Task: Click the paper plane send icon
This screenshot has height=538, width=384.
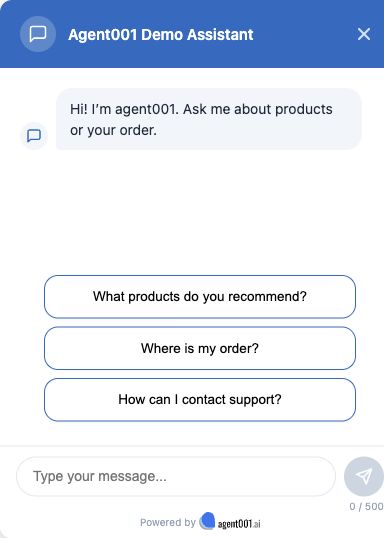Action: tap(363, 476)
